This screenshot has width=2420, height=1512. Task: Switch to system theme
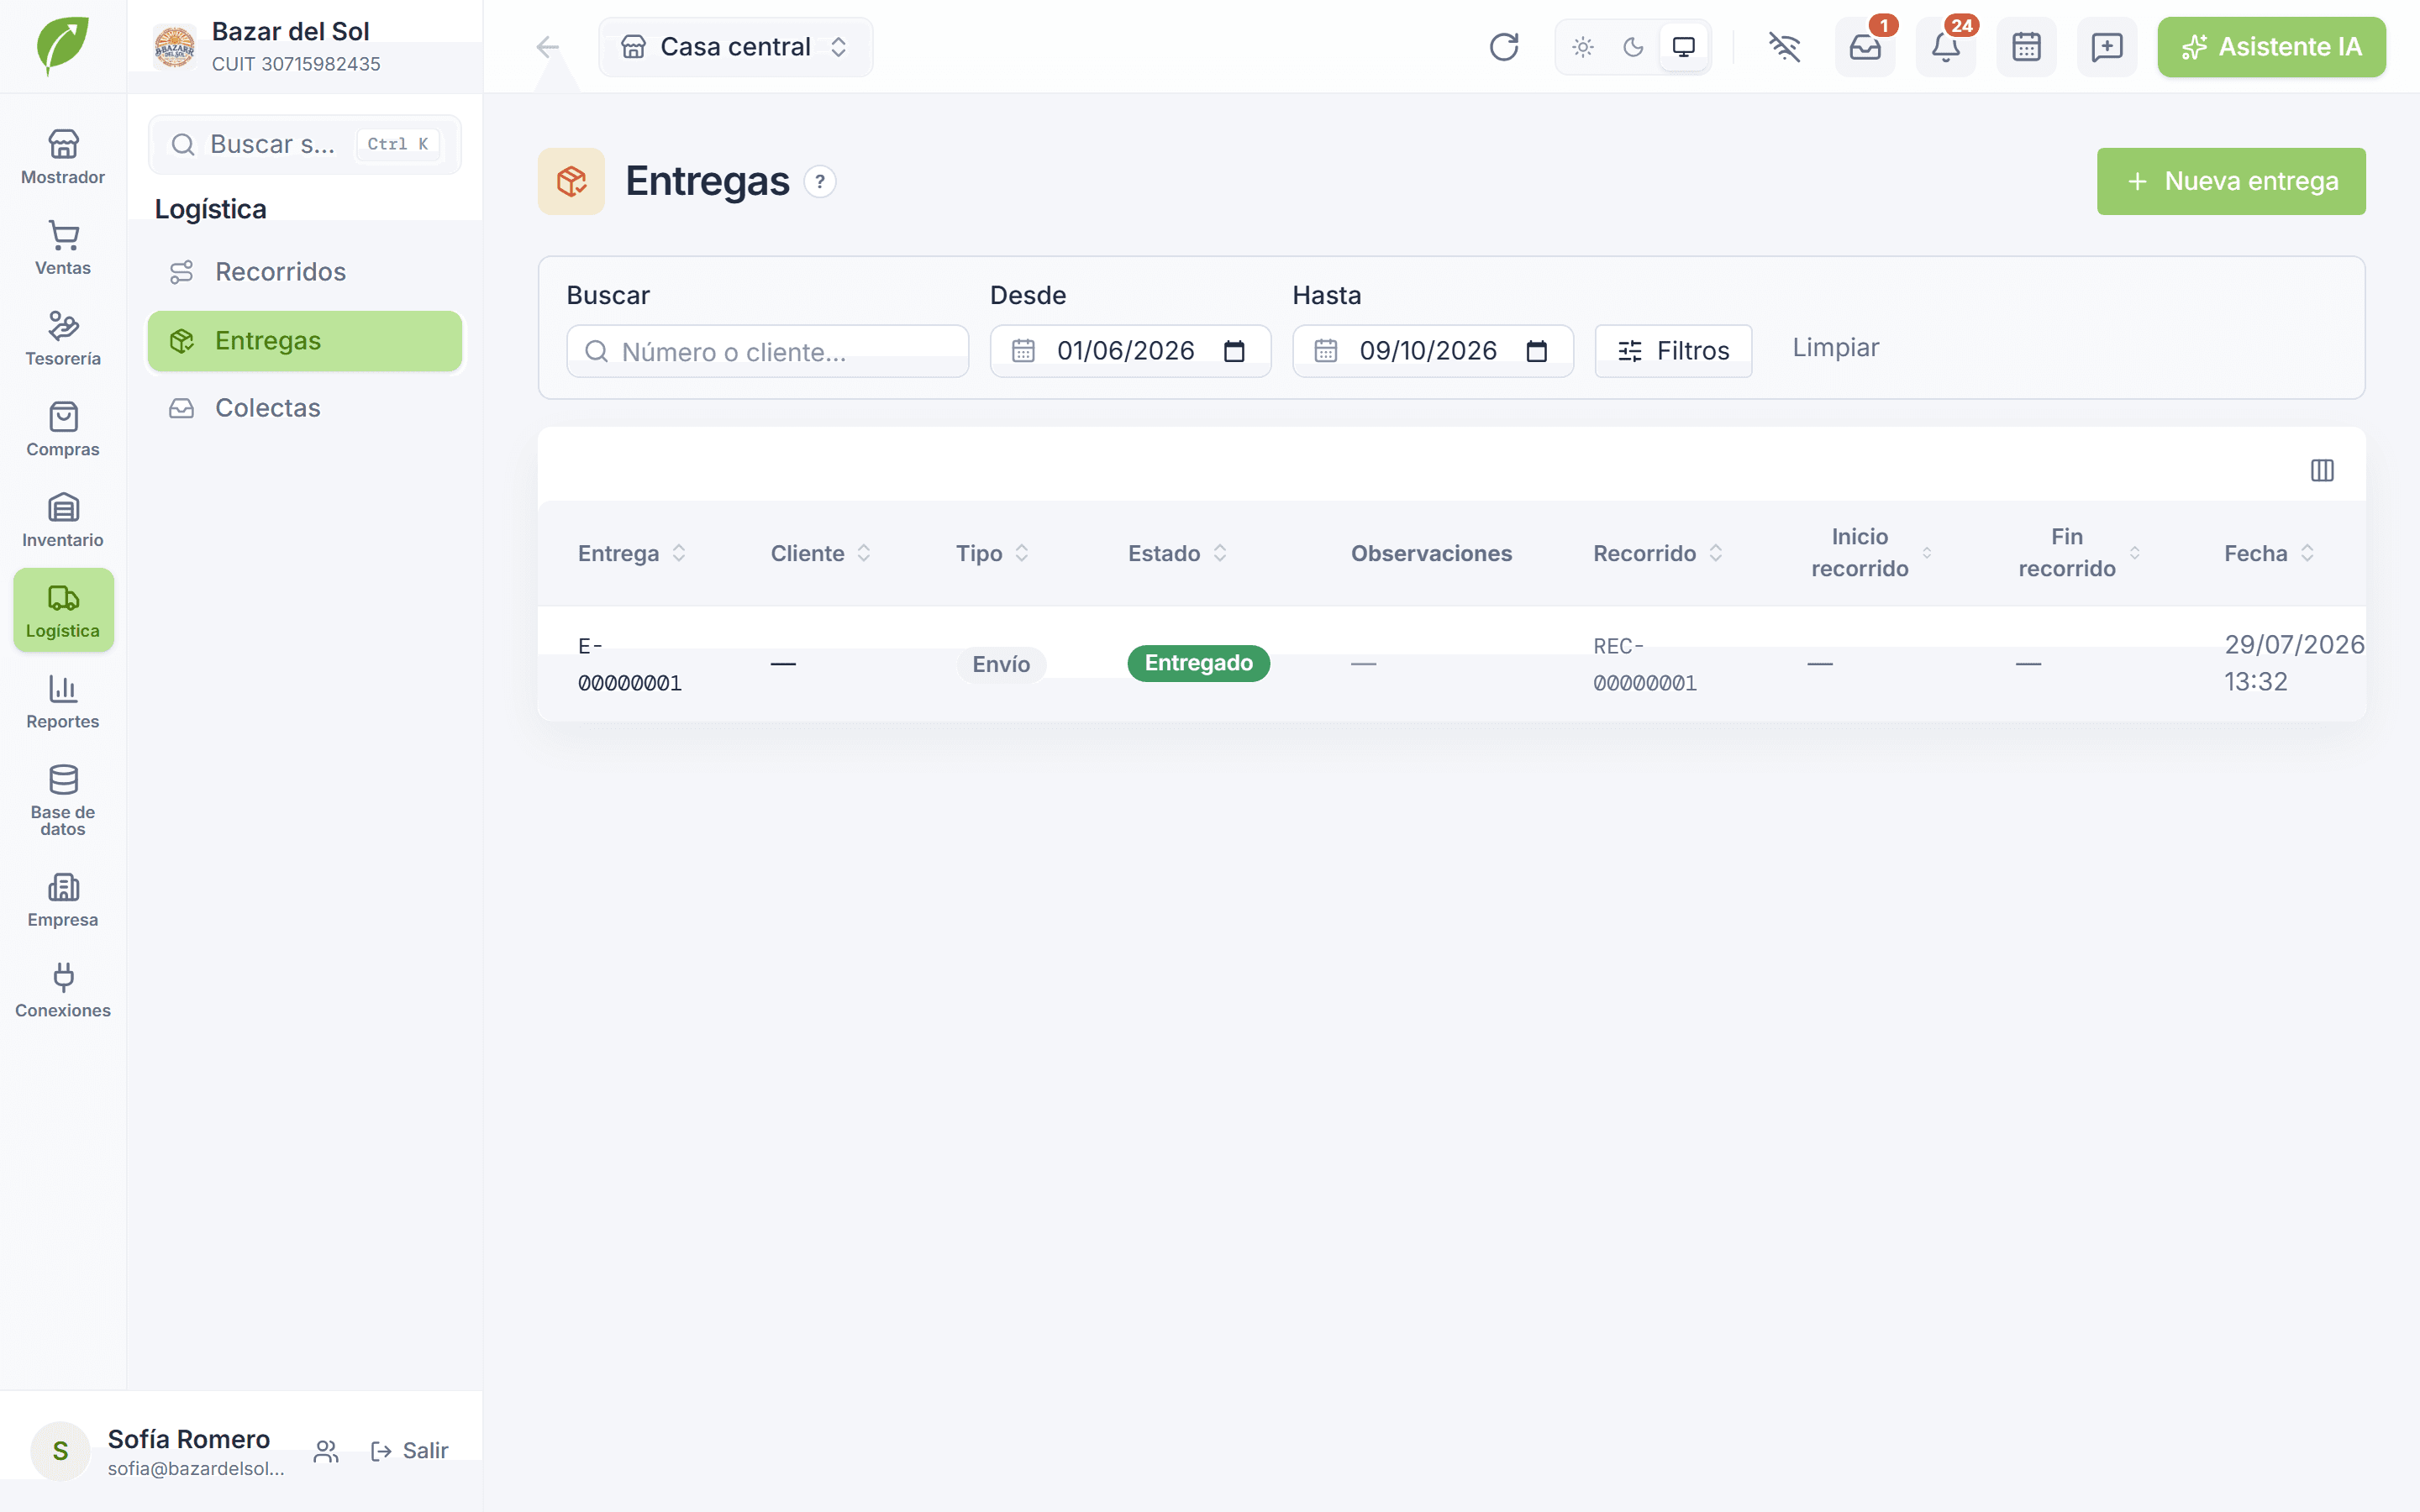[1684, 47]
